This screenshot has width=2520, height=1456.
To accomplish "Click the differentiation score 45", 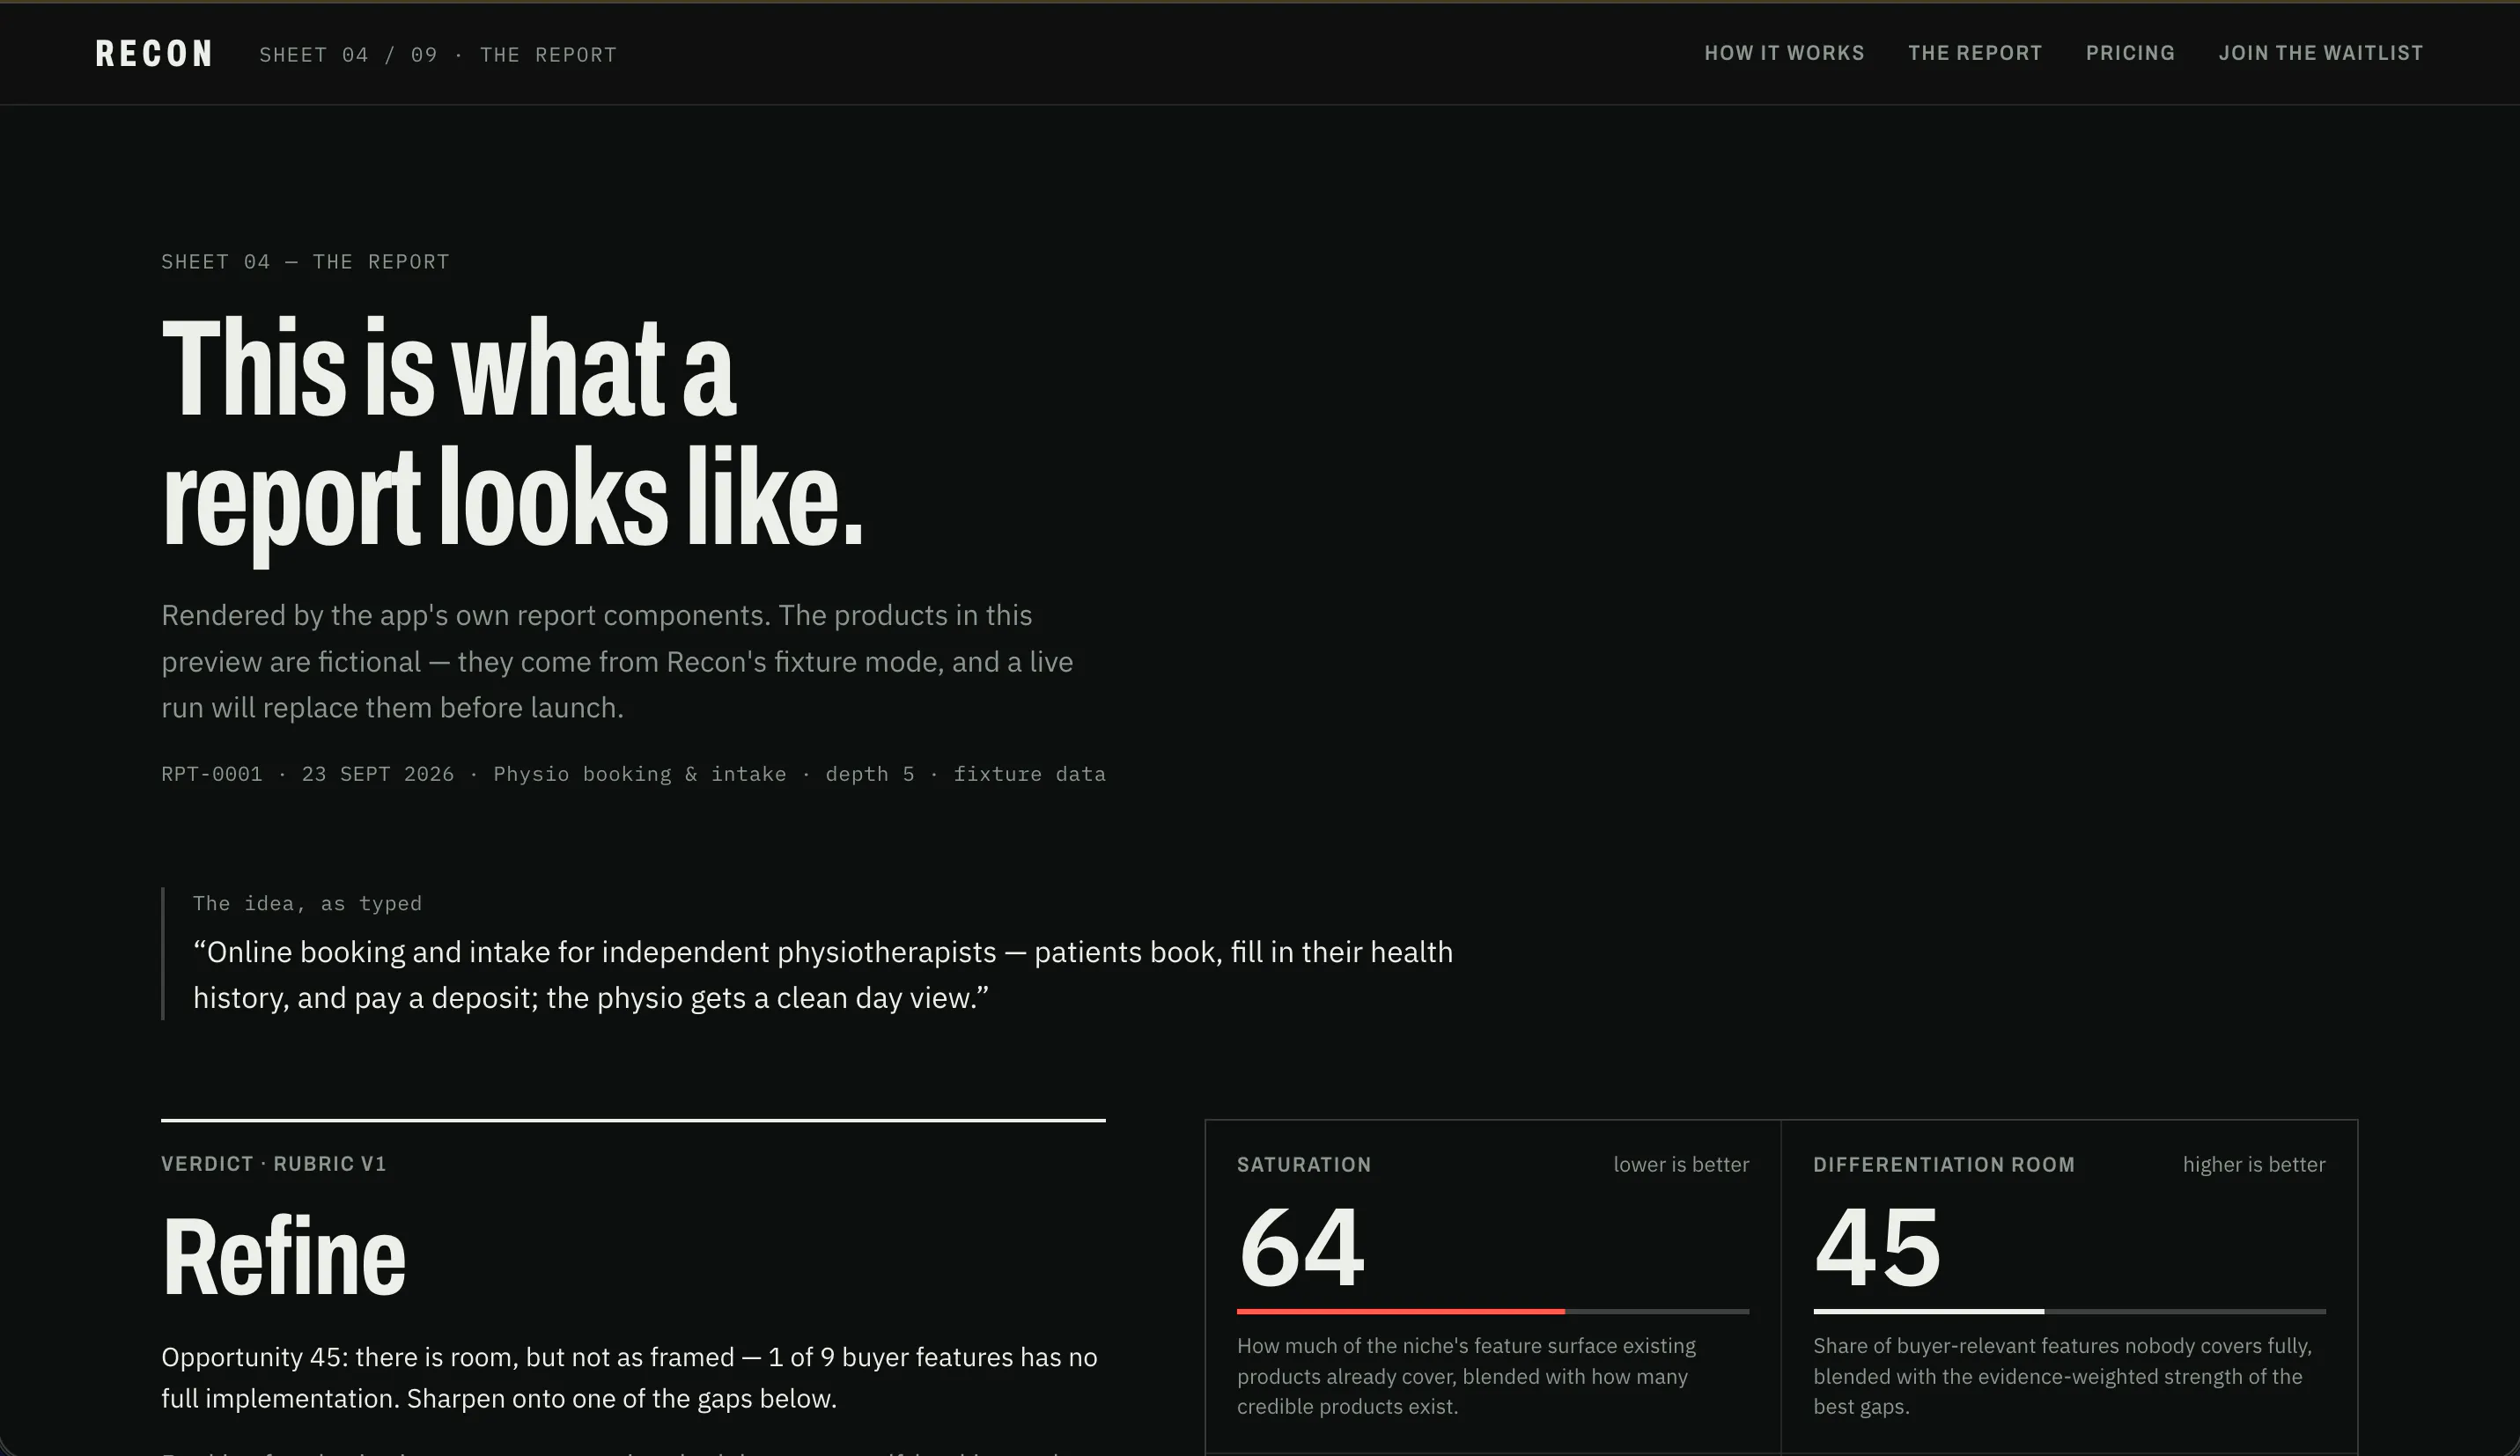I will pyautogui.click(x=1878, y=1247).
